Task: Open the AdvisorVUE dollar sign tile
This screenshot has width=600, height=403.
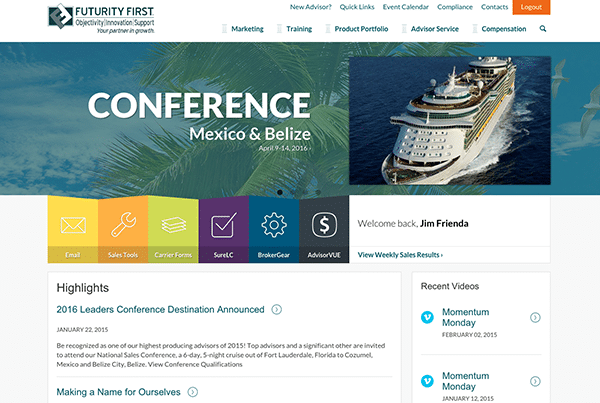Action: [x=324, y=229]
